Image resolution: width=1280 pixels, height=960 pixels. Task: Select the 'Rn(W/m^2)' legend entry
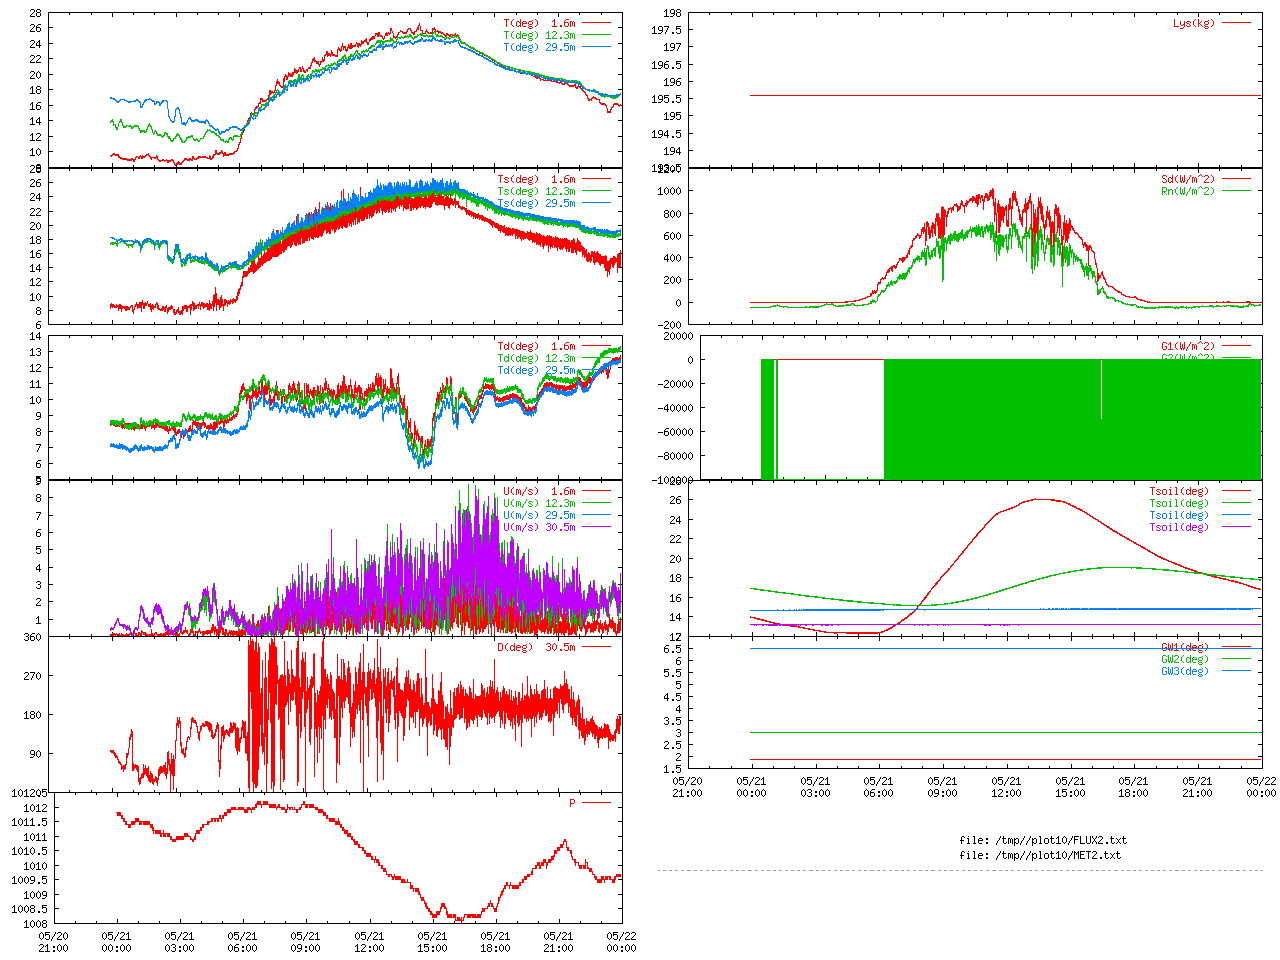(x=1188, y=192)
